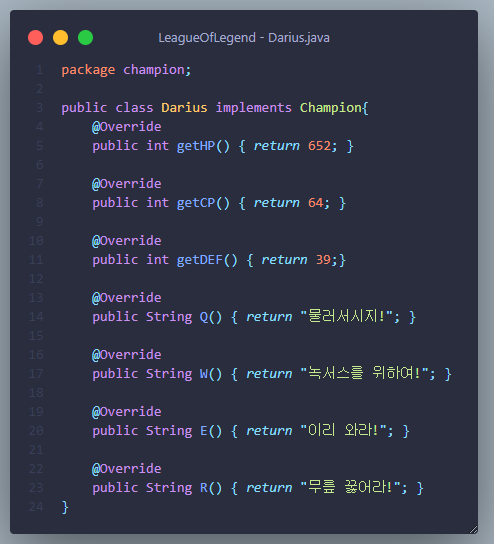Image resolution: width=494 pixels, height=544 pixels.
Task: Click the string "이리 와라!"
Action: (343, 430)
